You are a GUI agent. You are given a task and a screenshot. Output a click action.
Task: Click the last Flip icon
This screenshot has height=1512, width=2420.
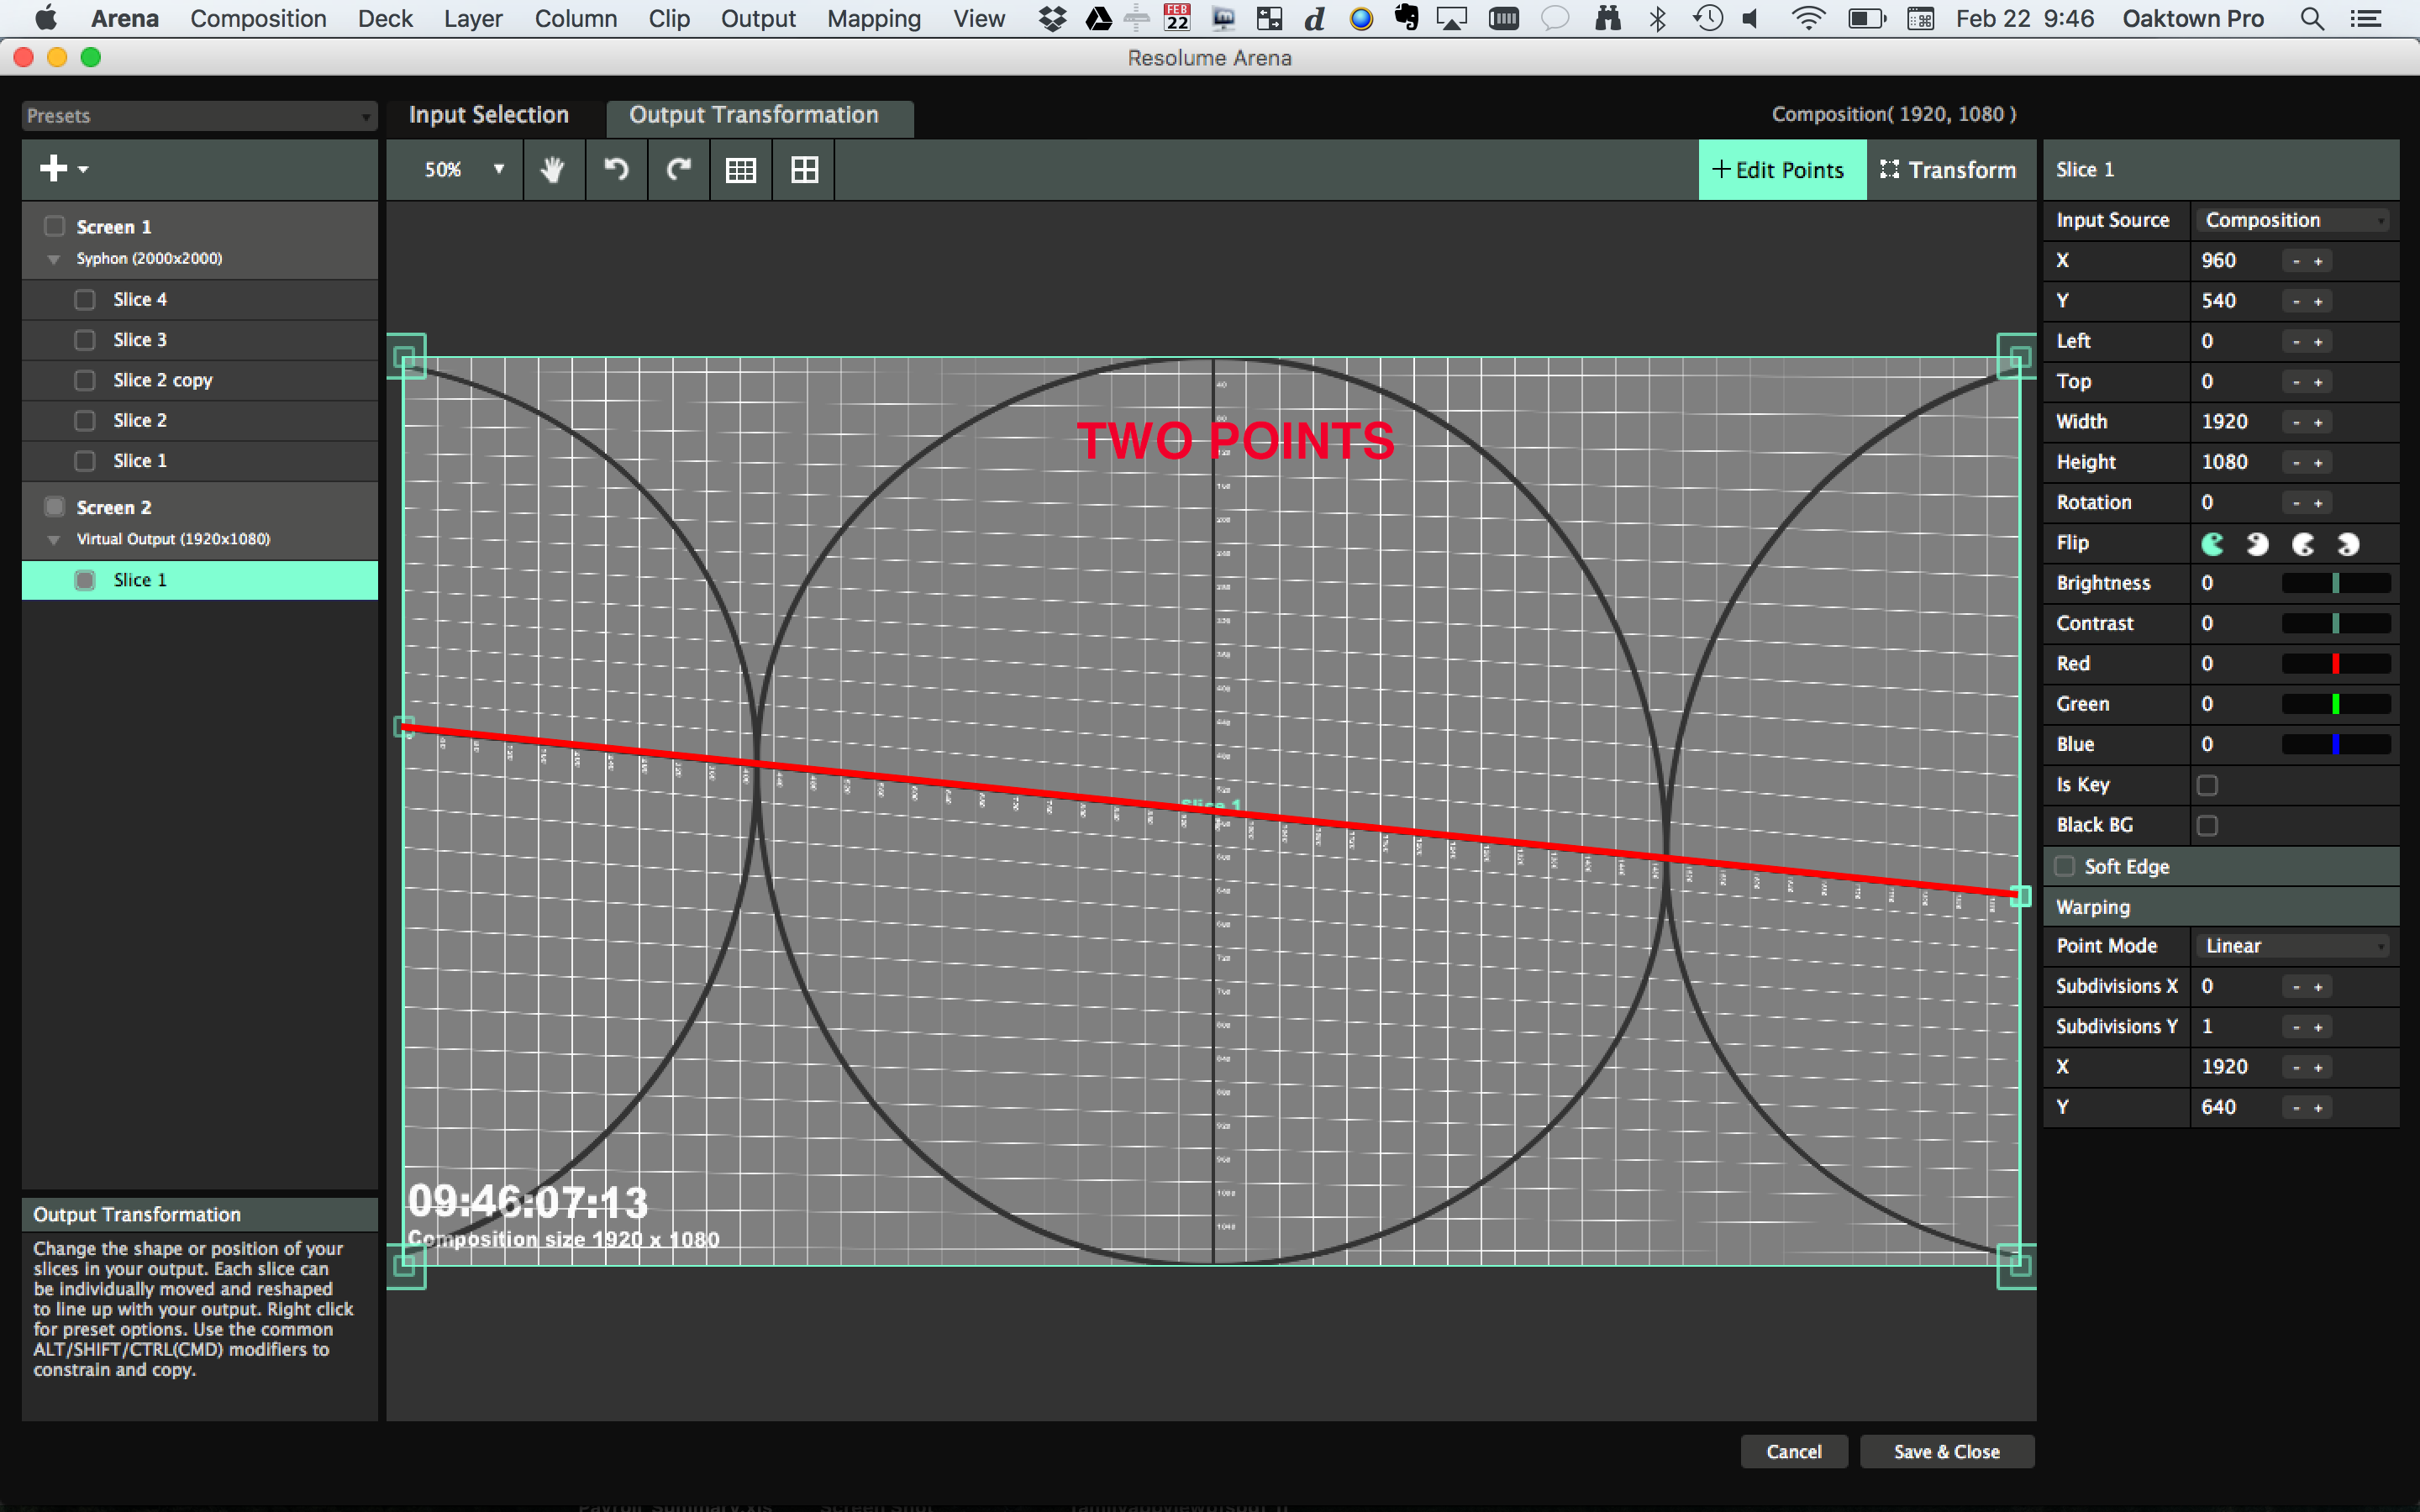(2348, 544)
